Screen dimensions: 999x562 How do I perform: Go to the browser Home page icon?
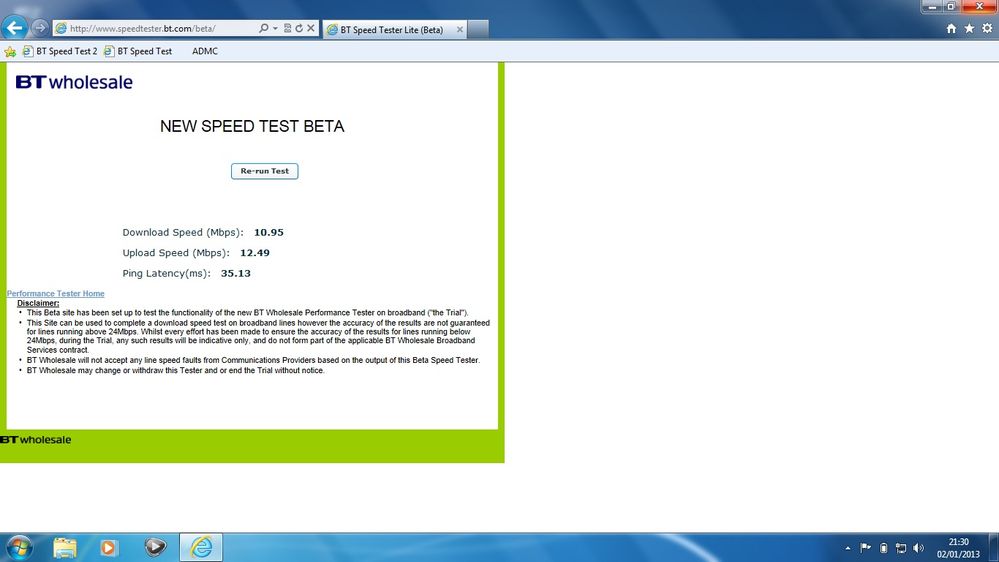tap(951, 28)
